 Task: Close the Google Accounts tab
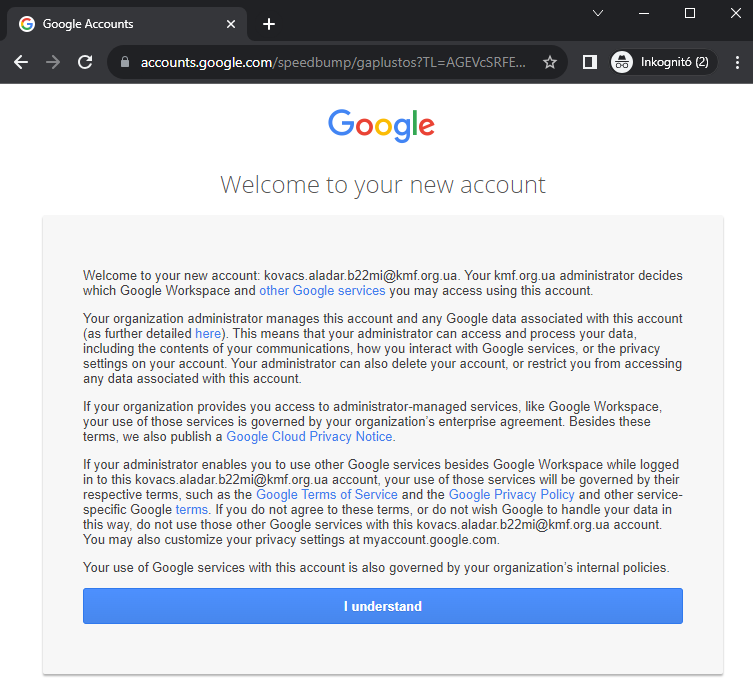click(x=231, y=24)
